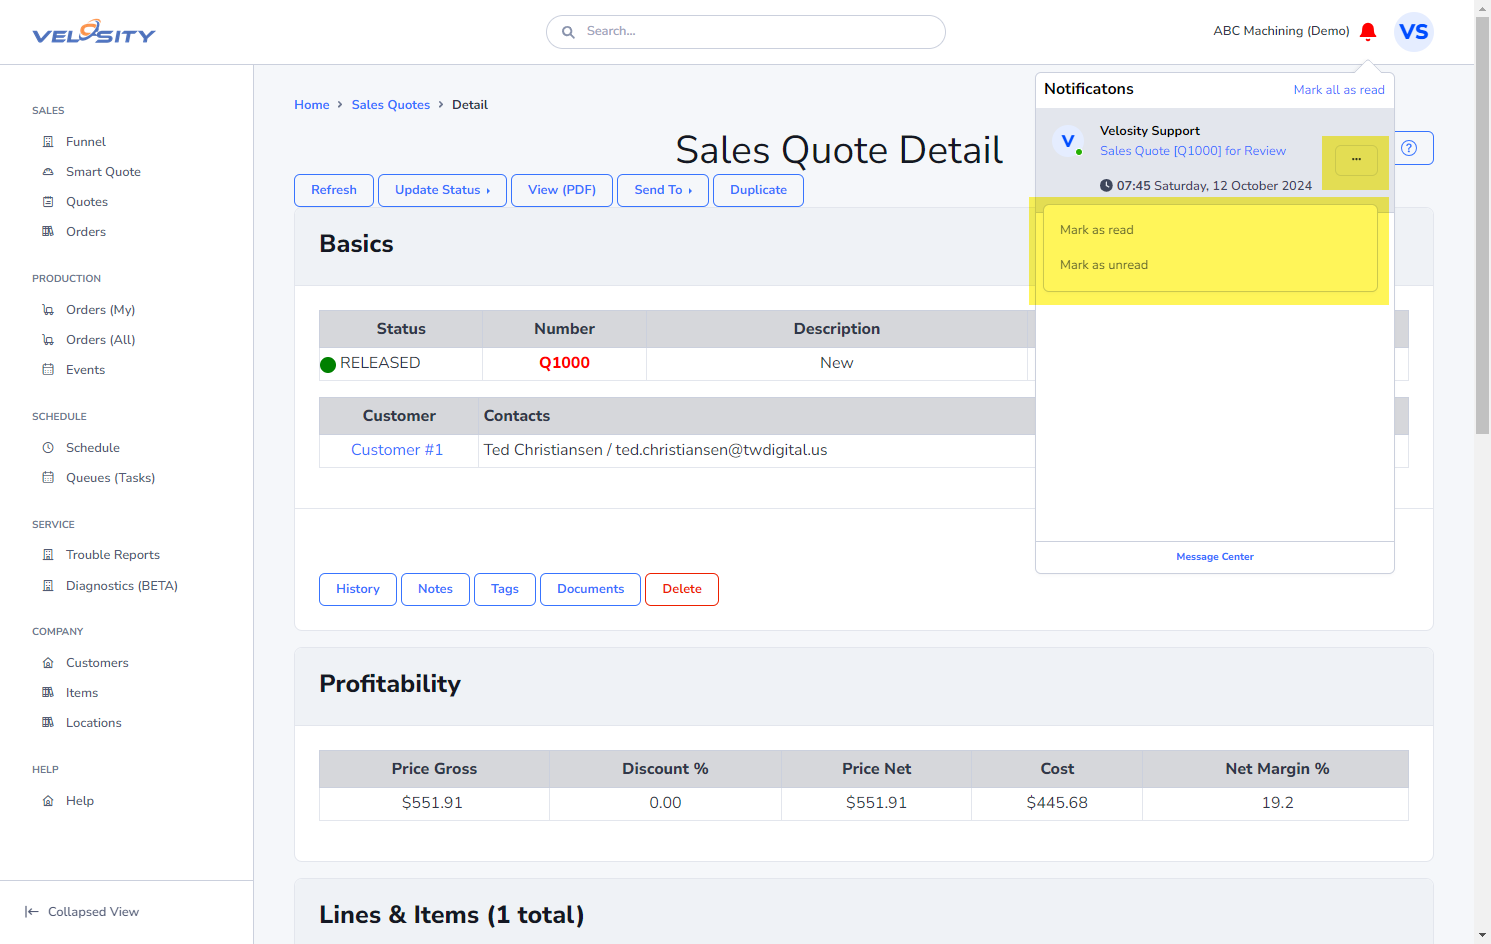The image size is (1491, 944).
Task: Click the Collapsed View label
Action: tap(94, 912)
